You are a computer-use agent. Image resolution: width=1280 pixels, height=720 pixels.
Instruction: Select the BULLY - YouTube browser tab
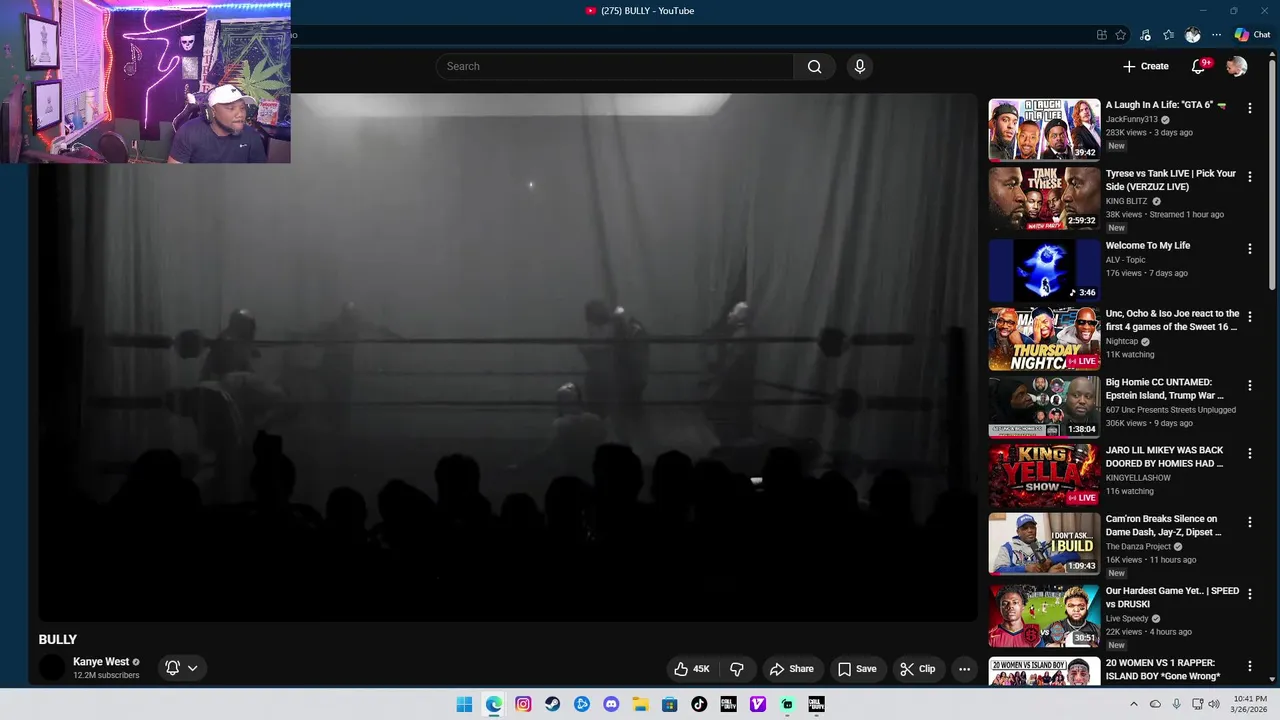point(640,11)
